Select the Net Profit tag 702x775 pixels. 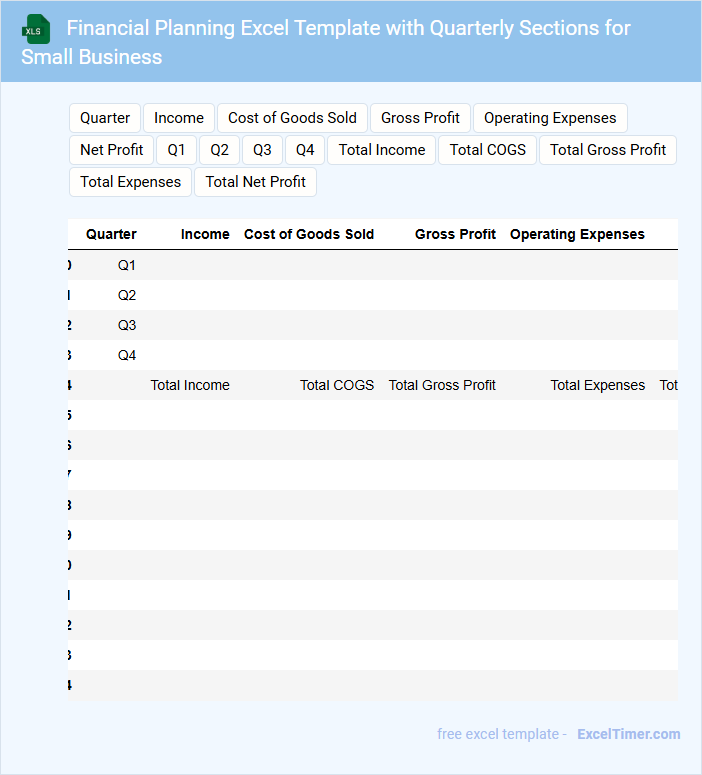pyautogui.click(x=112, y=150)
